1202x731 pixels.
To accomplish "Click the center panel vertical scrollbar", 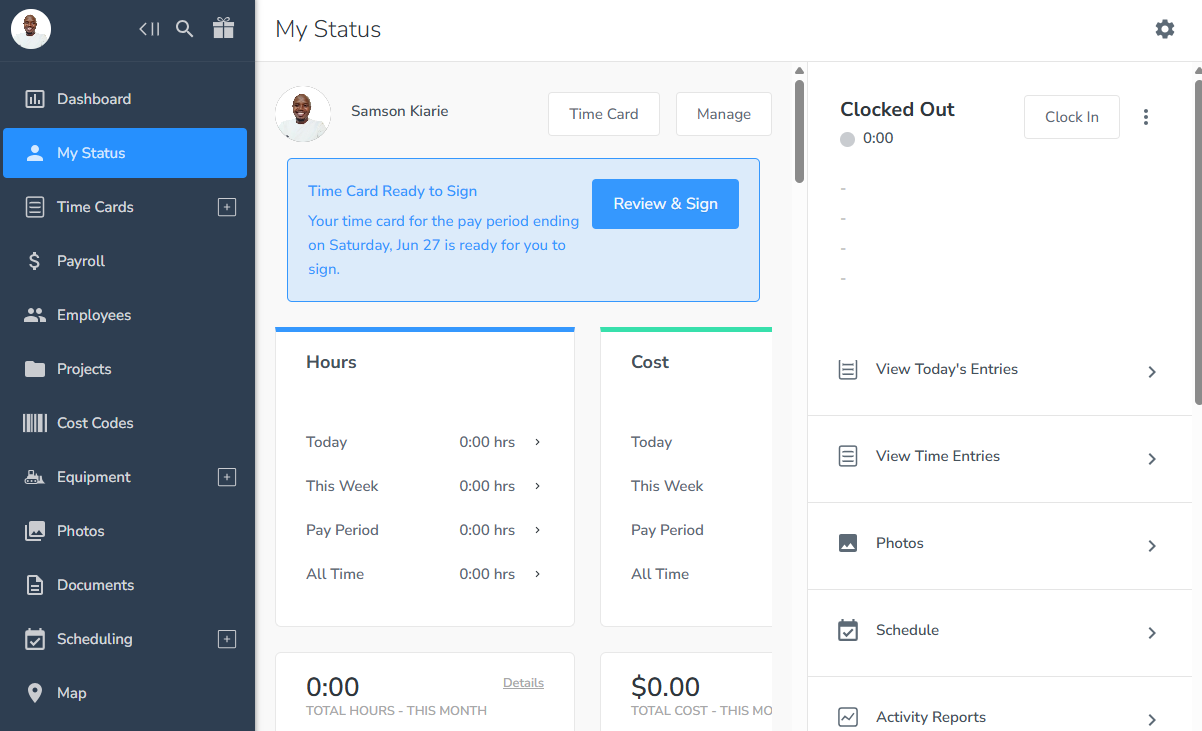I will tap(799, 131).
